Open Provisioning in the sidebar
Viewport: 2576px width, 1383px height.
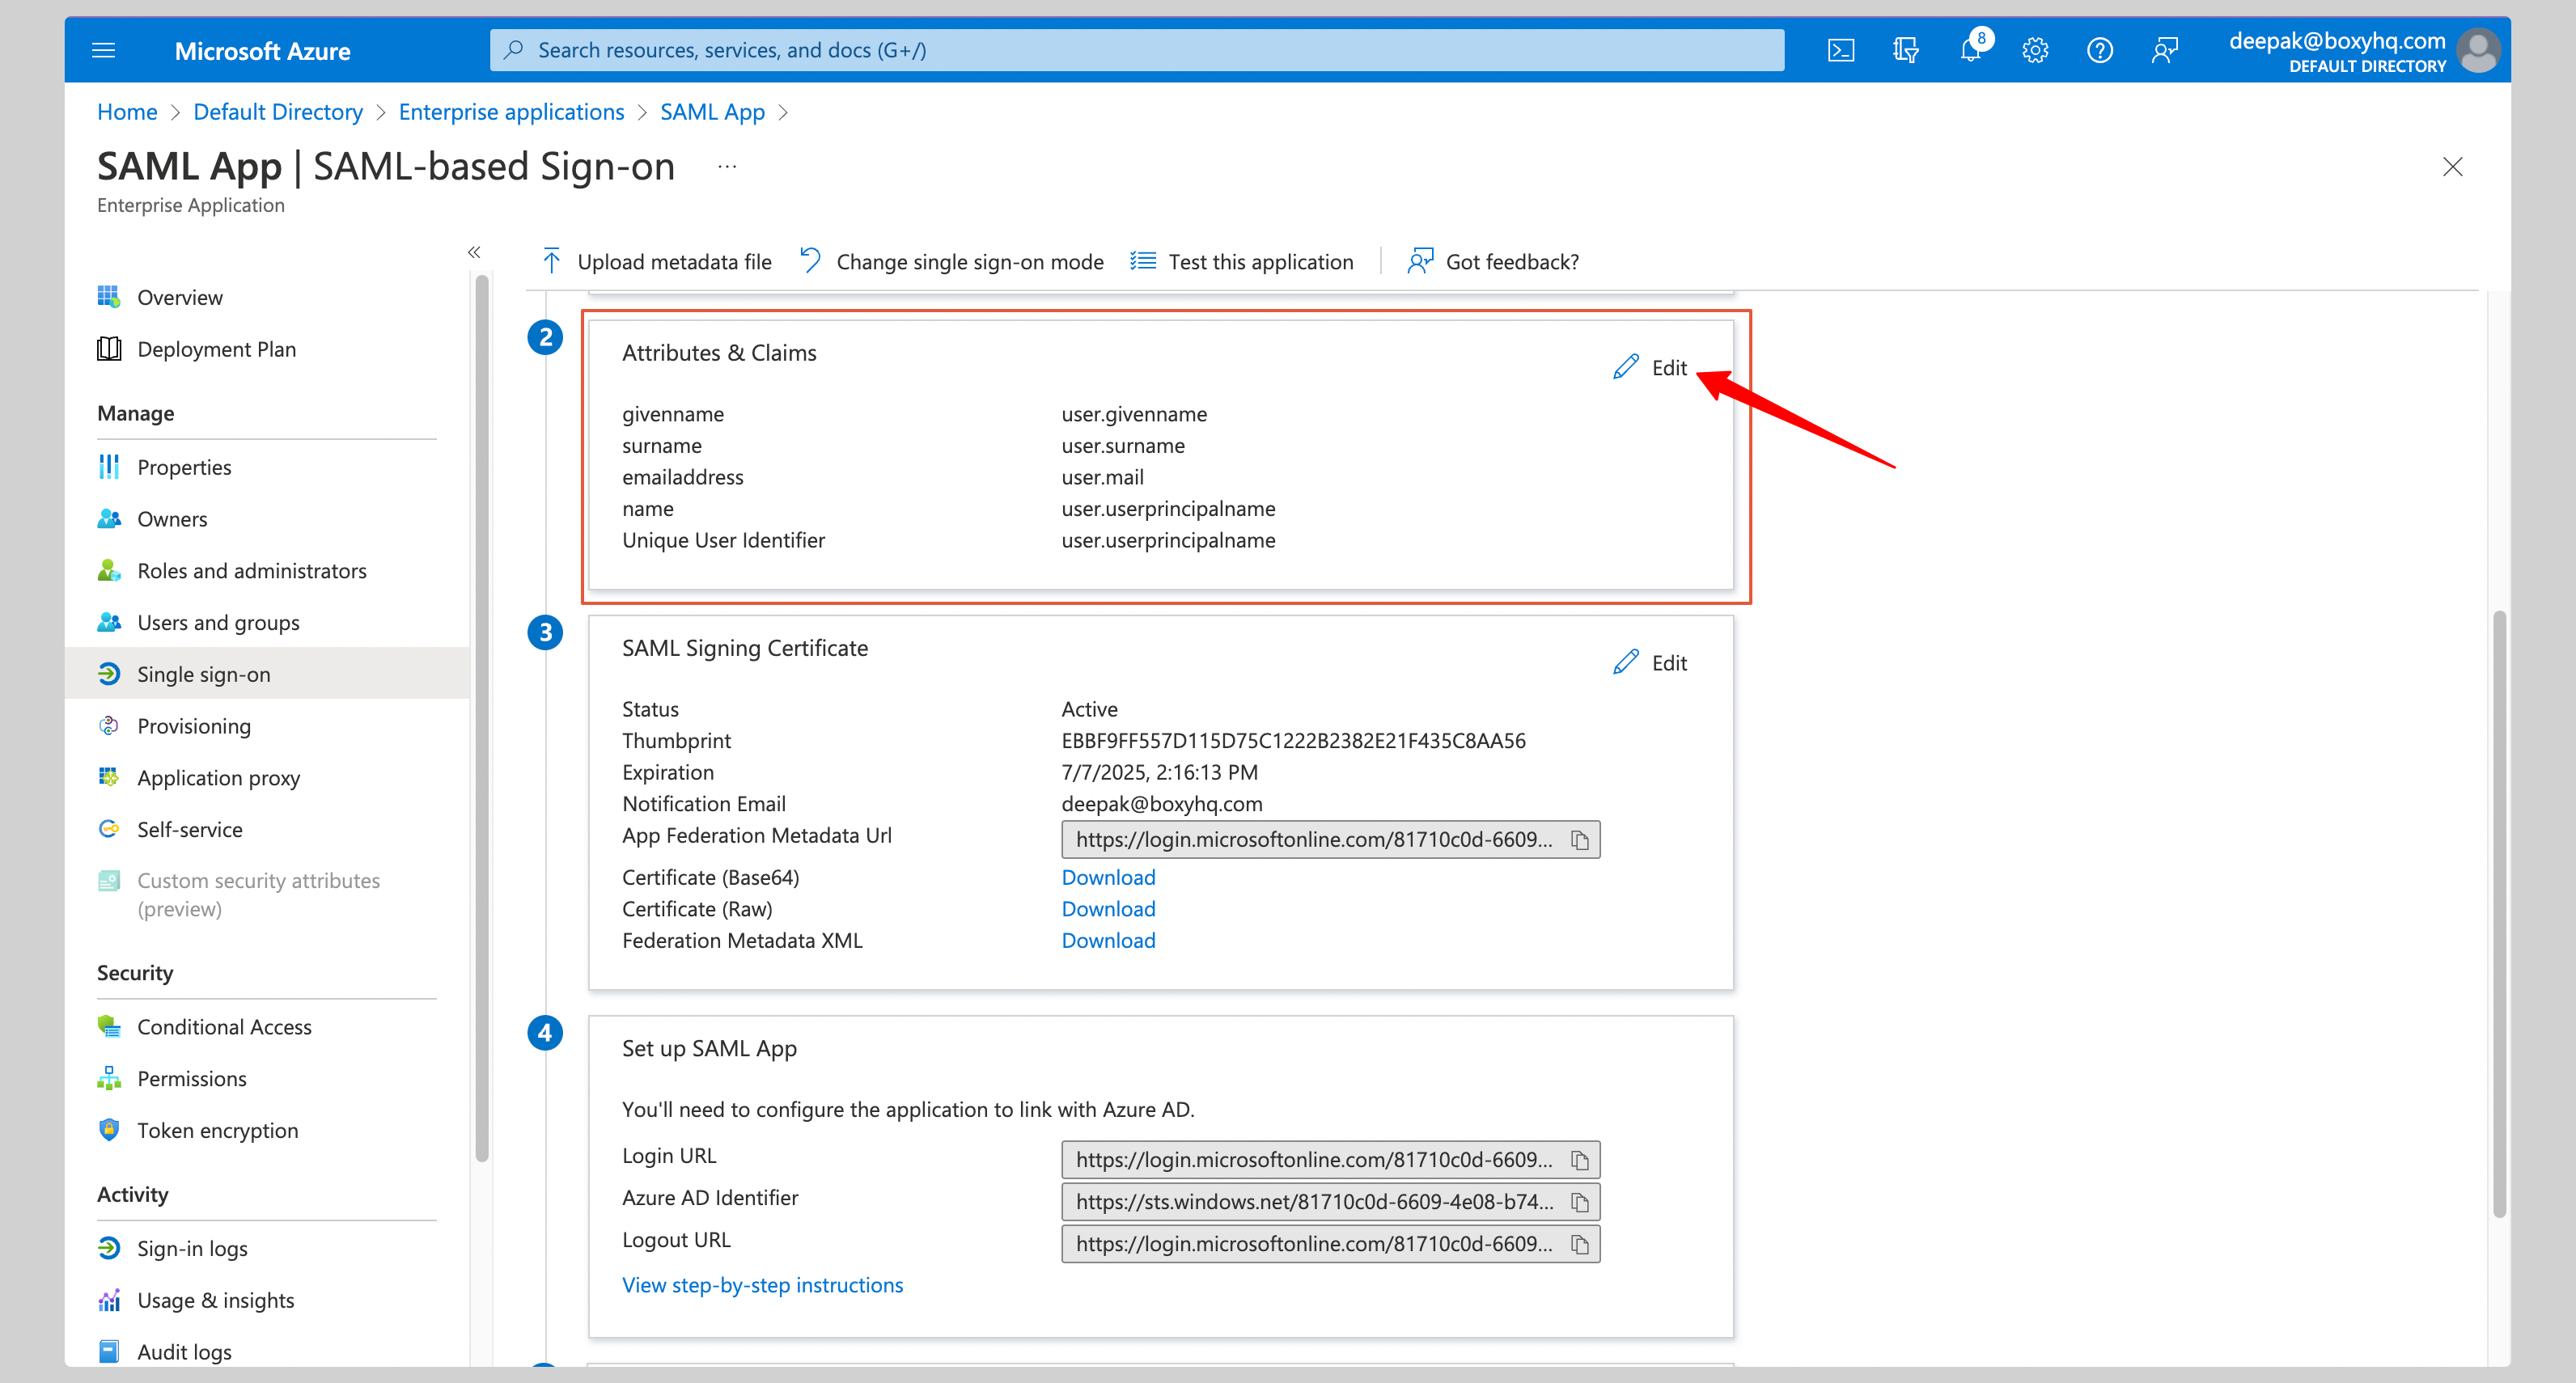coord(194,726)
